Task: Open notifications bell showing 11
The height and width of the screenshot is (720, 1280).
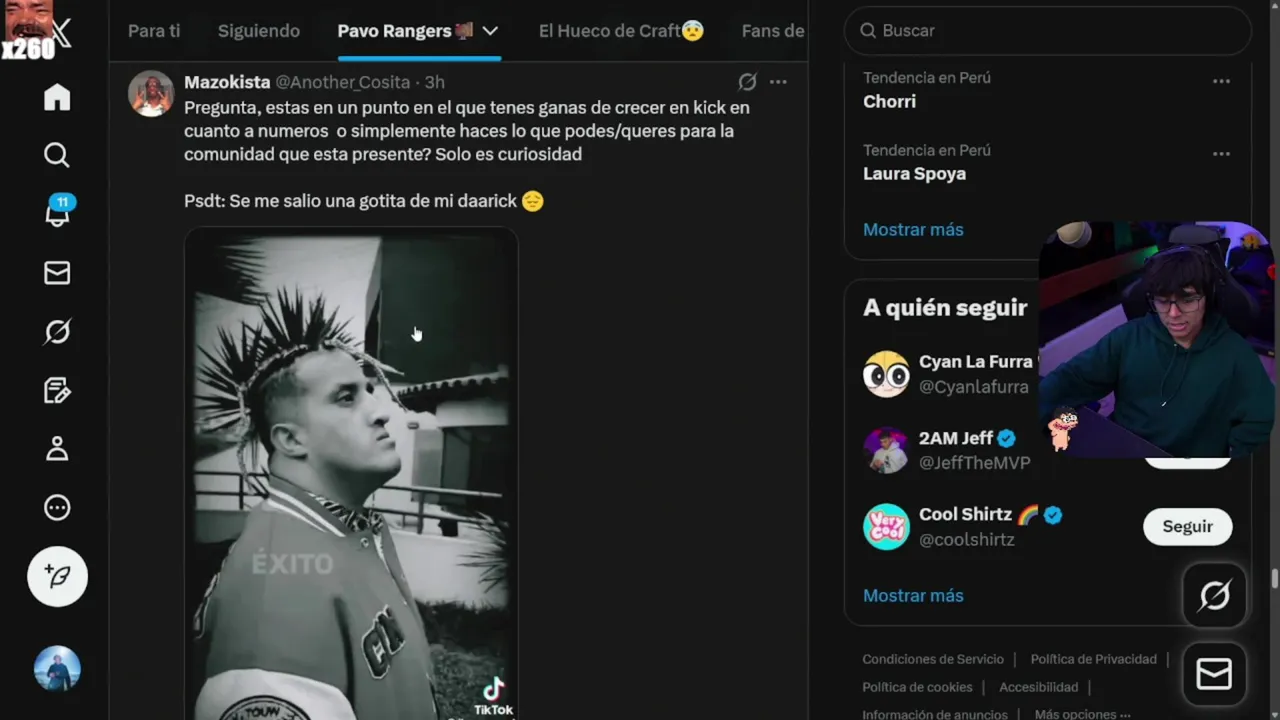Action: coord(57,212)
